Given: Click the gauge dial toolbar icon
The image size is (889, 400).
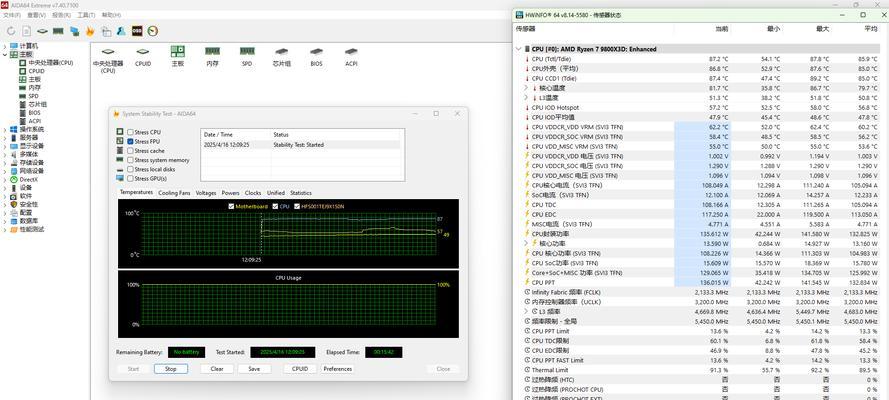Looking at the screenshot, I should [x=153, y=31].
